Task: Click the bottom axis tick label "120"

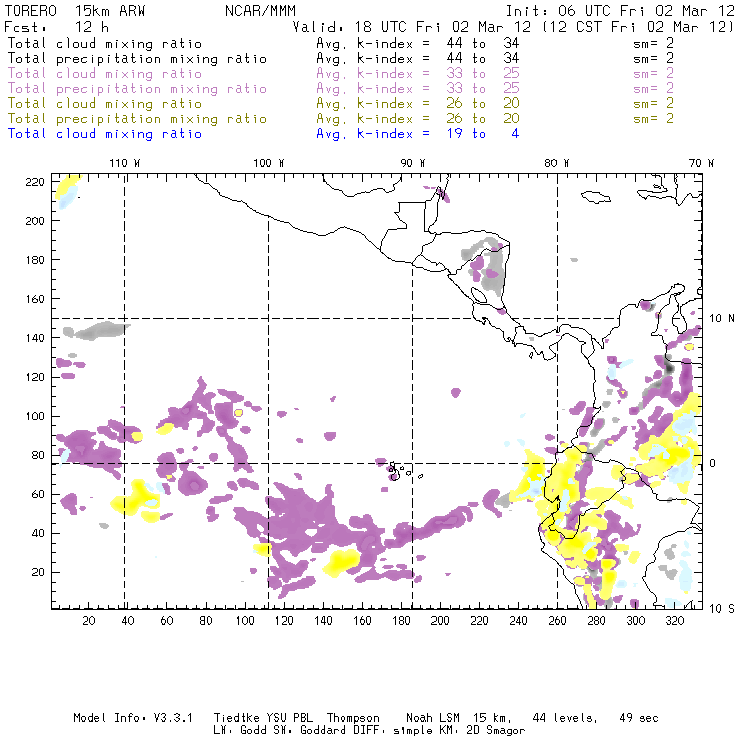Action: (284, 621)
